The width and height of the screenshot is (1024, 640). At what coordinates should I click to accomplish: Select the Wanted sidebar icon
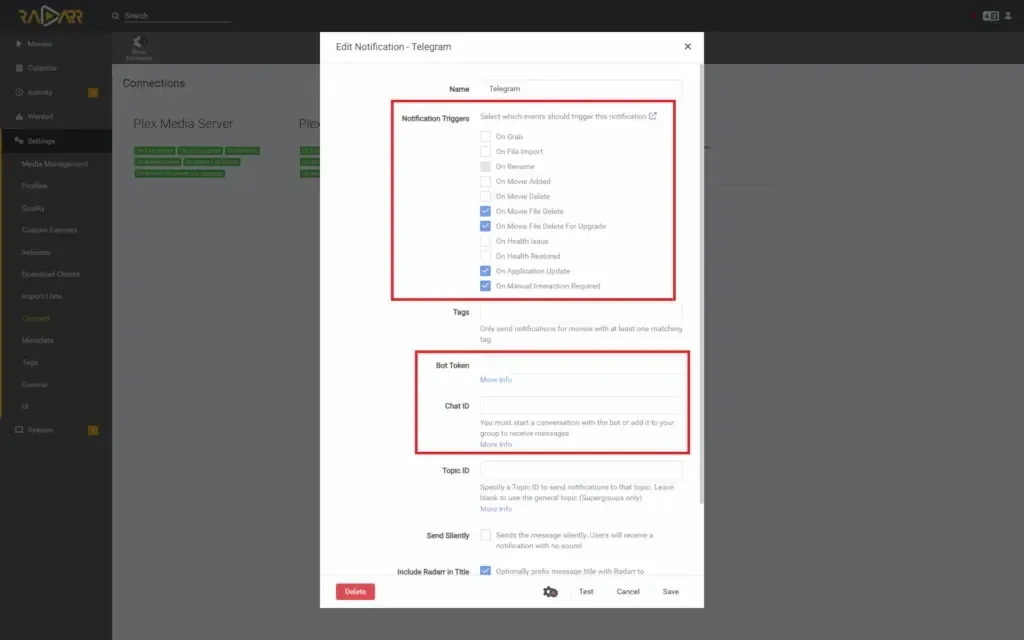click(x=18, y=116)
